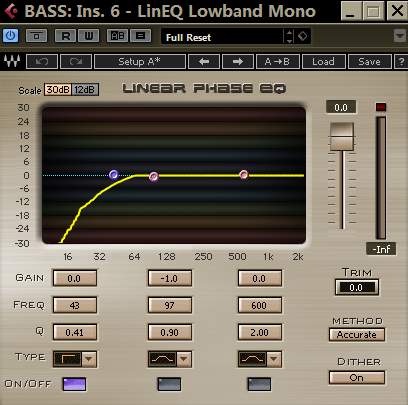The height and width of the screenshot is (405, 408).
Task: Toggle On/Off for the 43 Hz band
Action: (x=74, y=384)
